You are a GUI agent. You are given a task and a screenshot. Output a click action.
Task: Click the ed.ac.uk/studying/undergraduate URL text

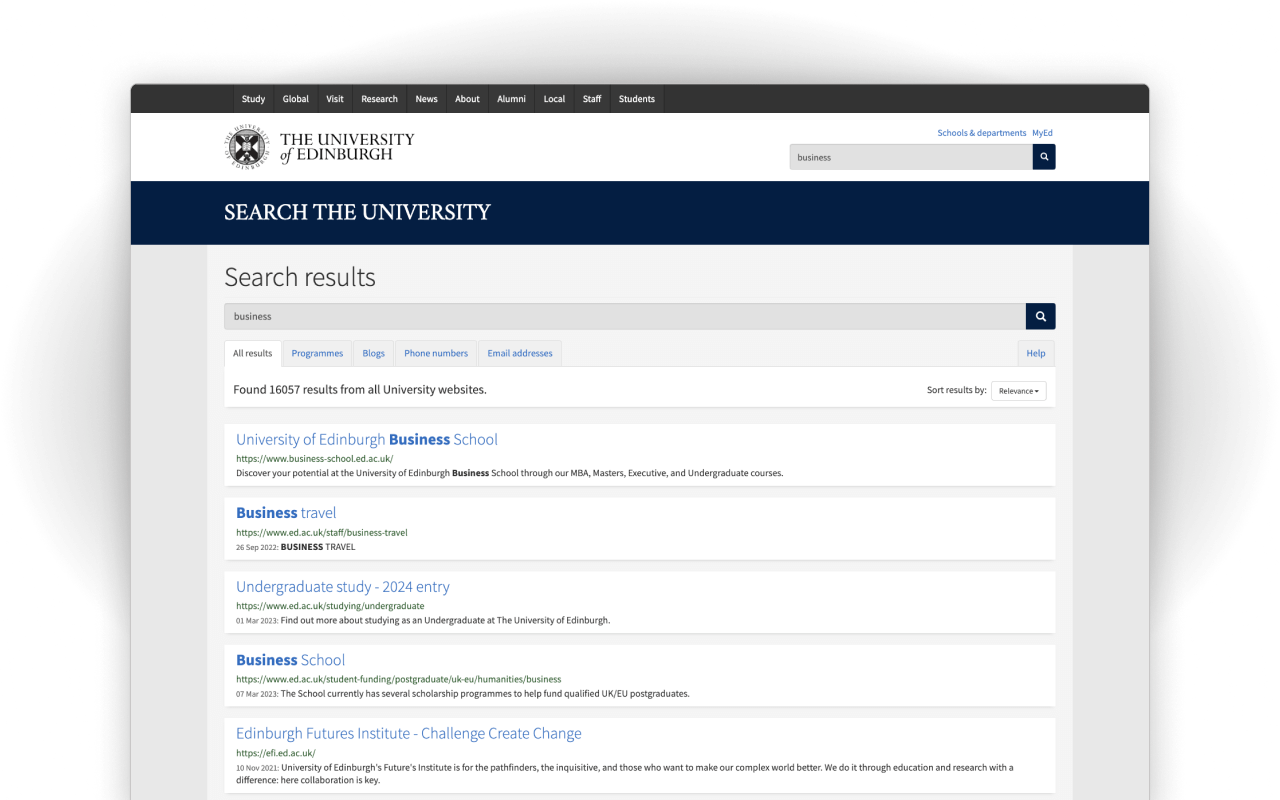pos(330,606)
